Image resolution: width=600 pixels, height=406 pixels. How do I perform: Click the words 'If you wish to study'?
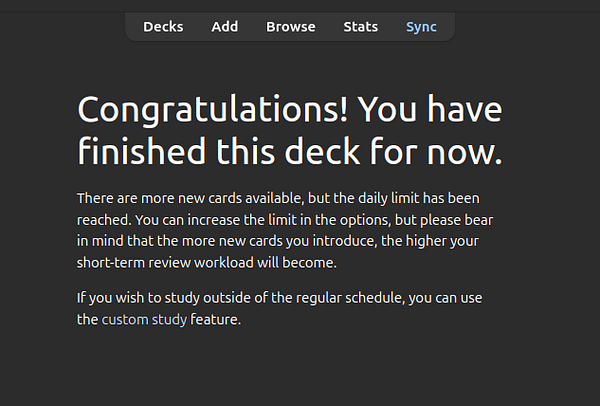pyautogui.click(x=142, y=298)
